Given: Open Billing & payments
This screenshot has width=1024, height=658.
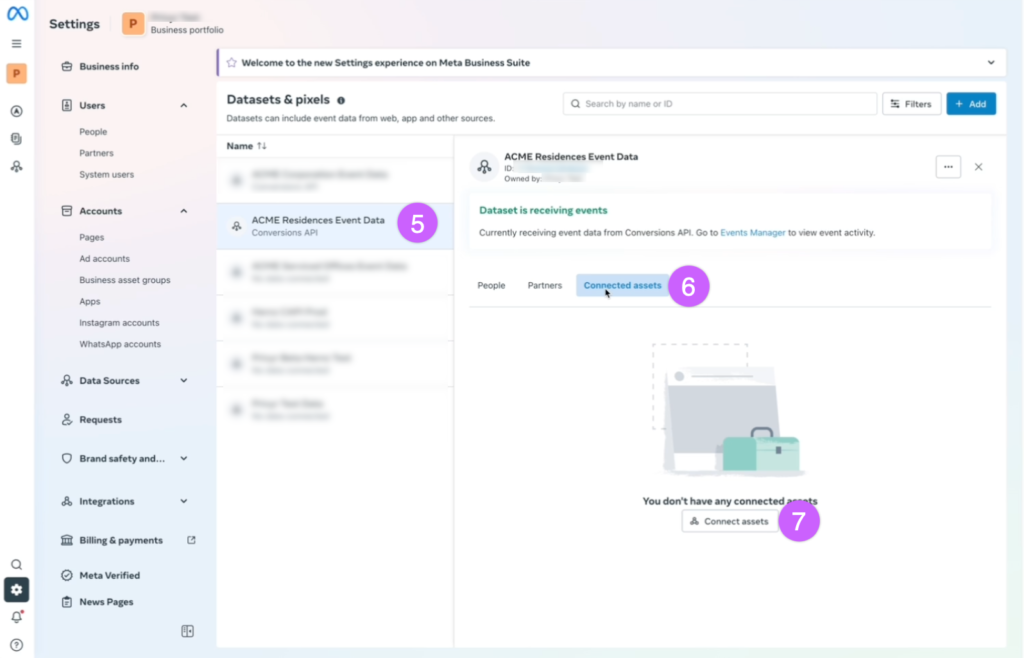Looking at the screenshot, I should tap(121, 540).
